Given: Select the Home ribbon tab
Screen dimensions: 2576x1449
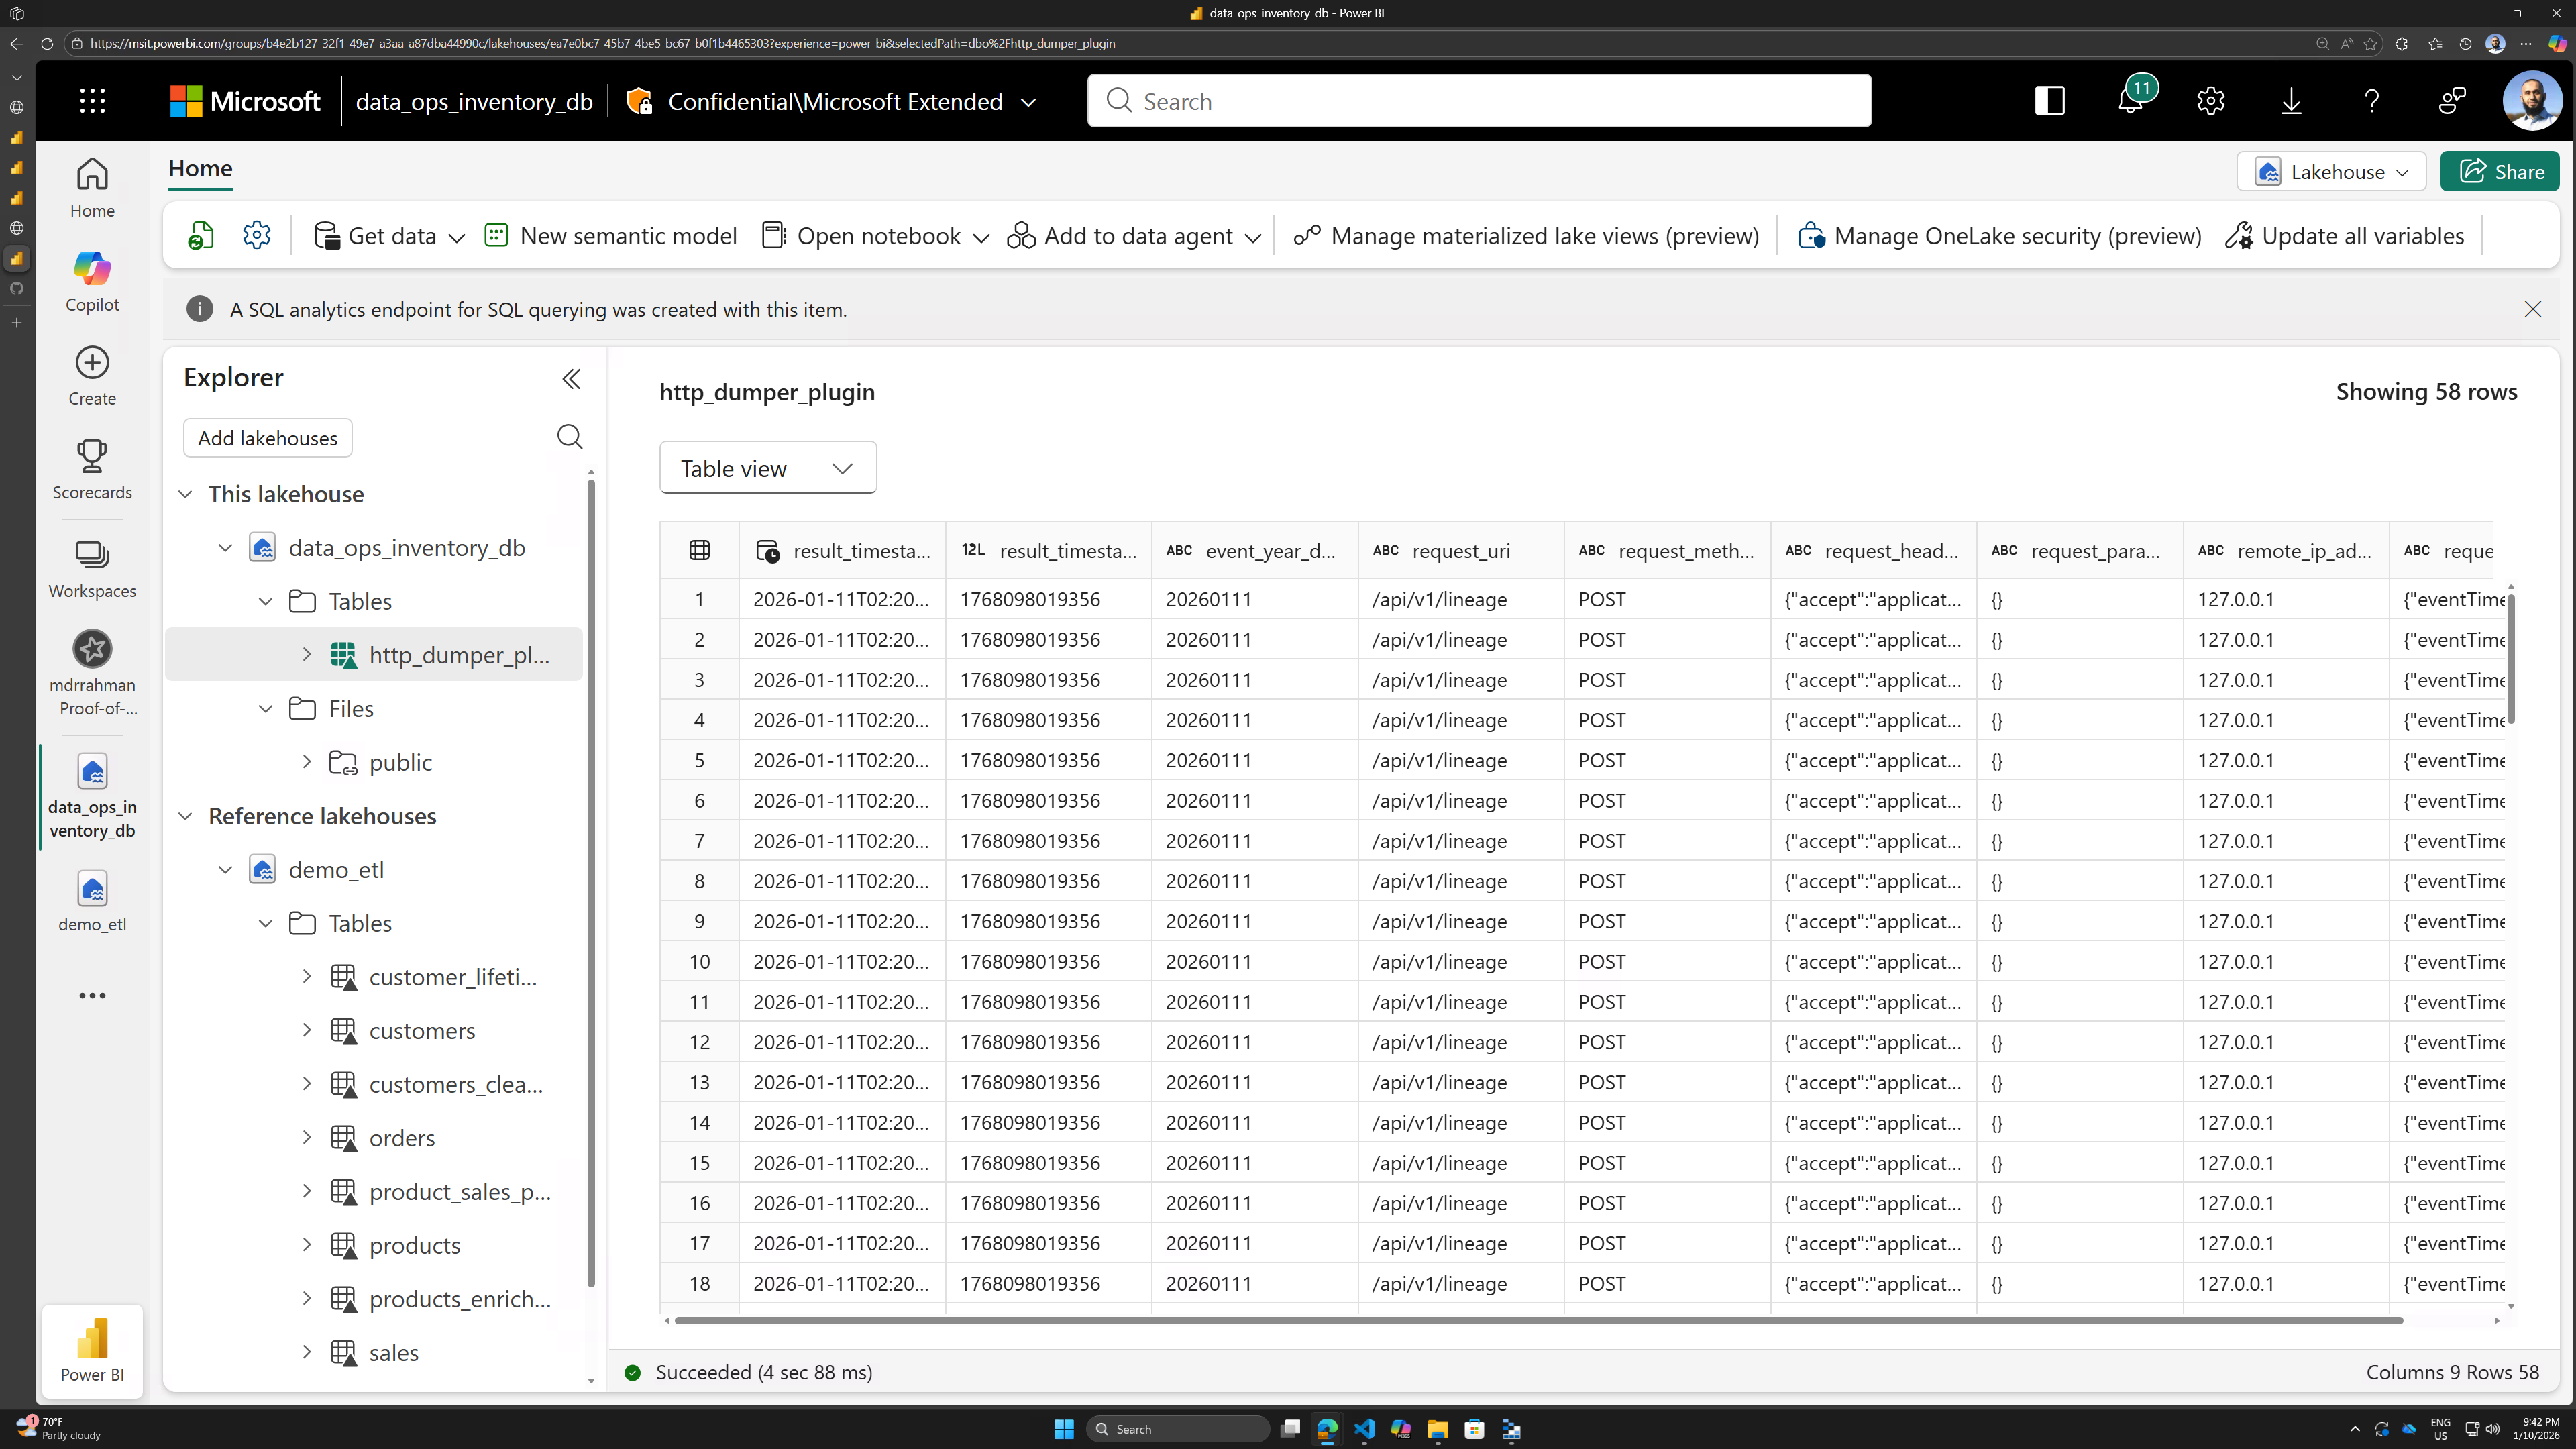Looking at the screenshot, I should point(200,168).
